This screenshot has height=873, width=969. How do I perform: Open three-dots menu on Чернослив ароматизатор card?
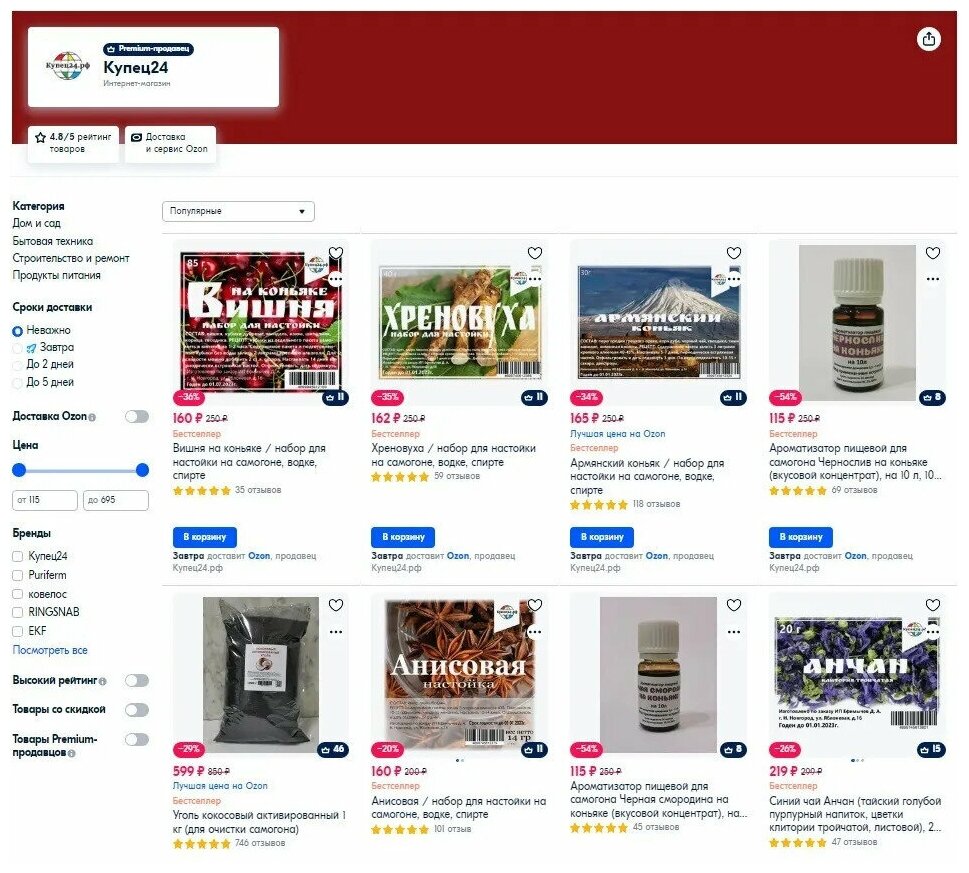click(x=933, y=279)
